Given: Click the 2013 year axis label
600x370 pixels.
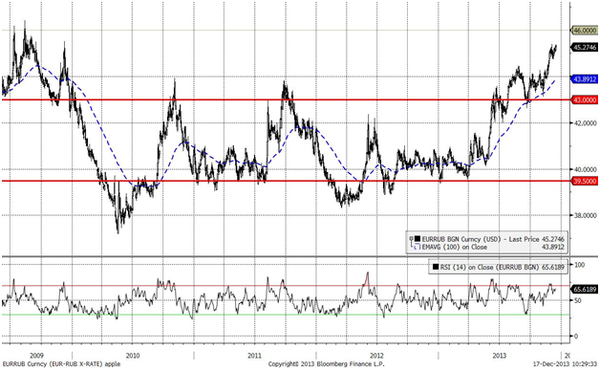Looking at the screenshot, I should point(499,355).
